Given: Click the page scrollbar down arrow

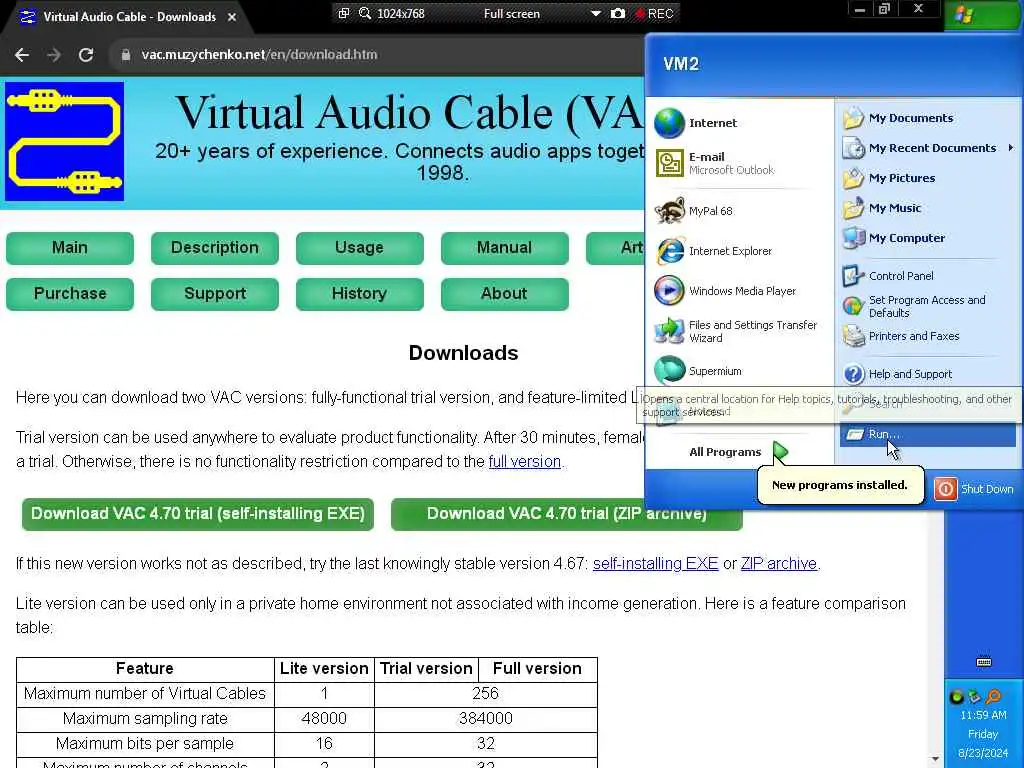Looking at the screenshot, I should [x=935, y=760].
